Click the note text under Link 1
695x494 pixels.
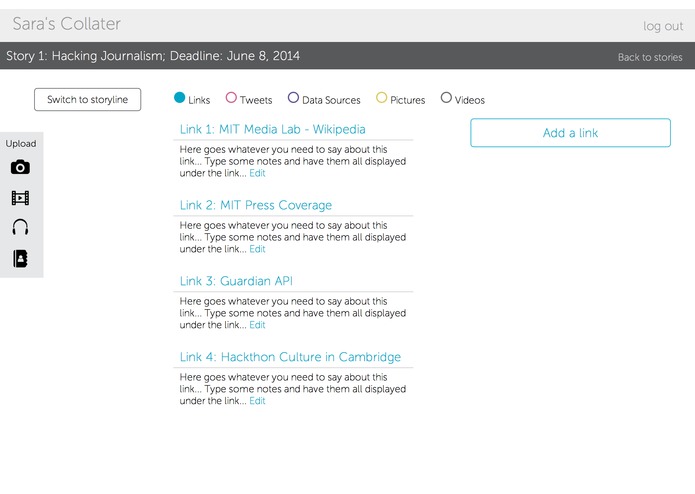(x=293, y=161)
